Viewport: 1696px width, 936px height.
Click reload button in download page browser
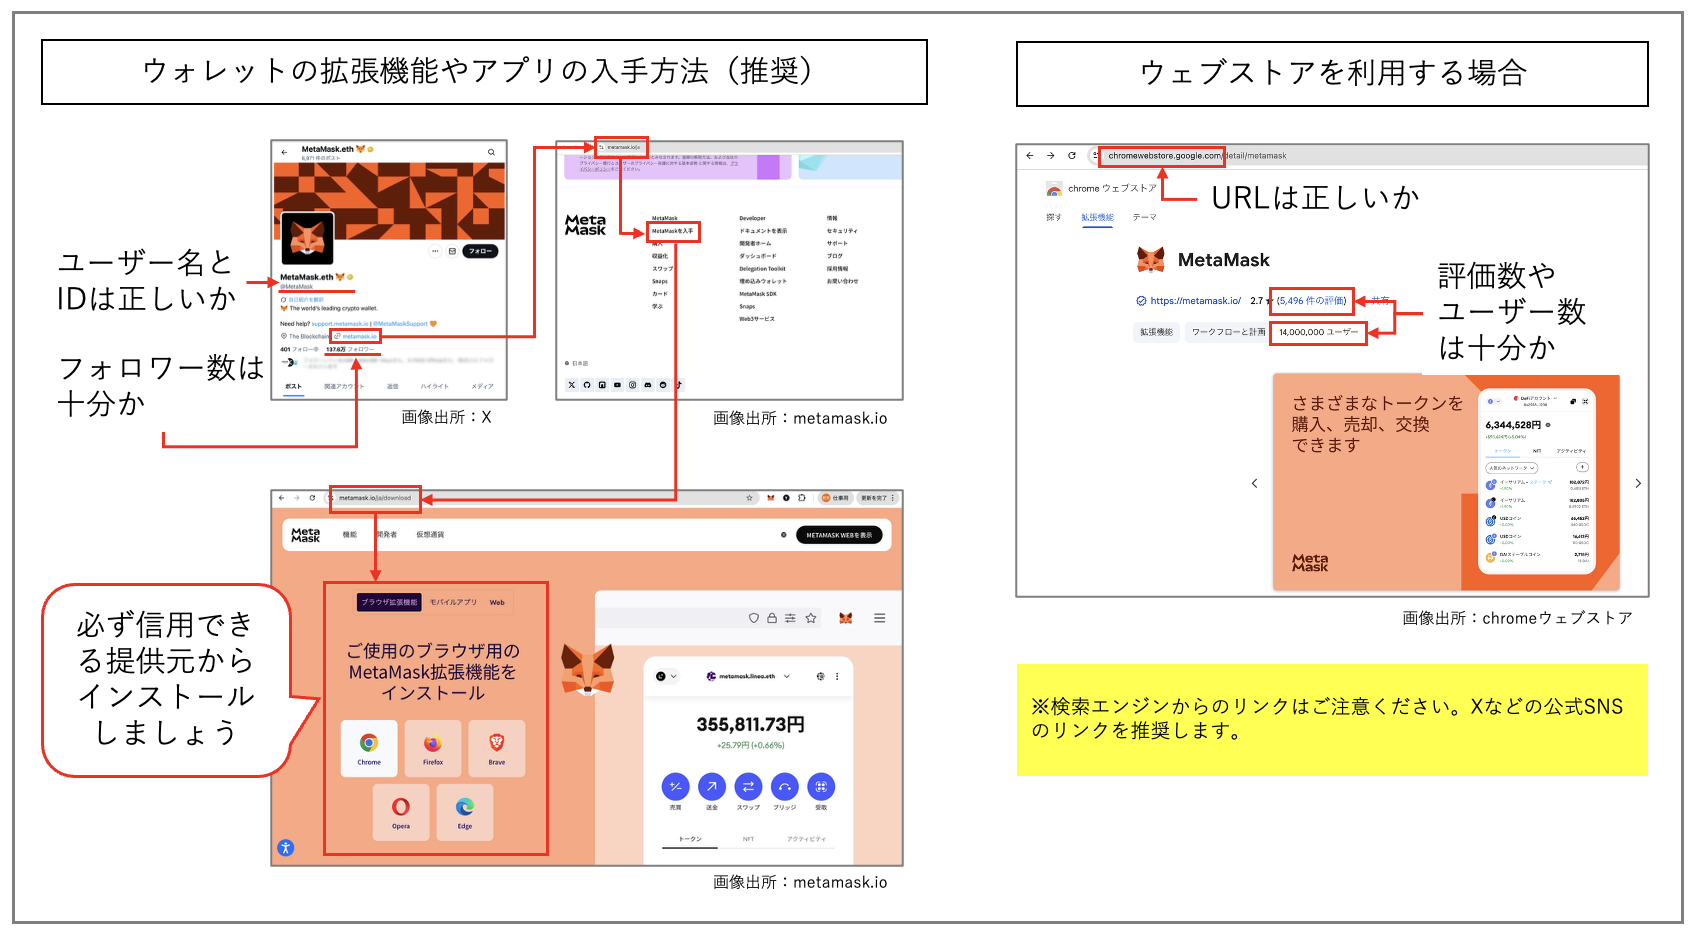pyautogui.click(x=312, y=498)
